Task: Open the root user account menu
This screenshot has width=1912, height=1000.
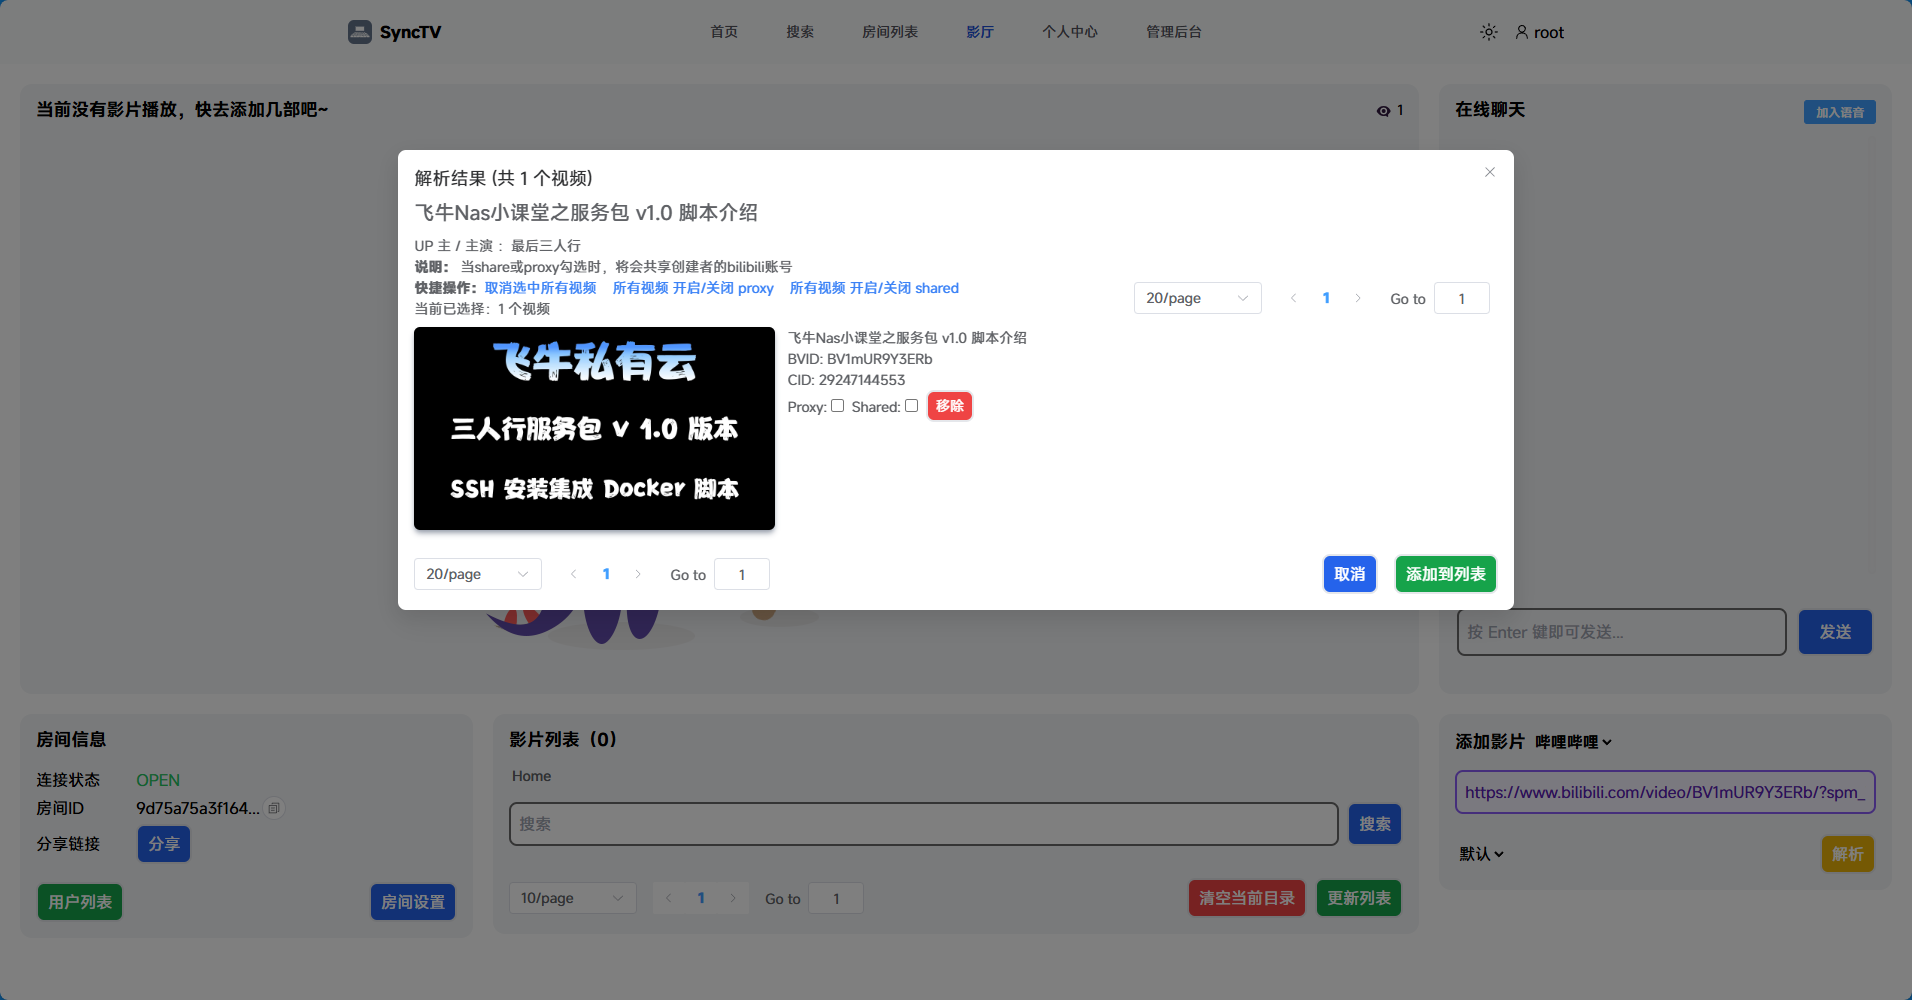Action: [x=1540, y=32]
